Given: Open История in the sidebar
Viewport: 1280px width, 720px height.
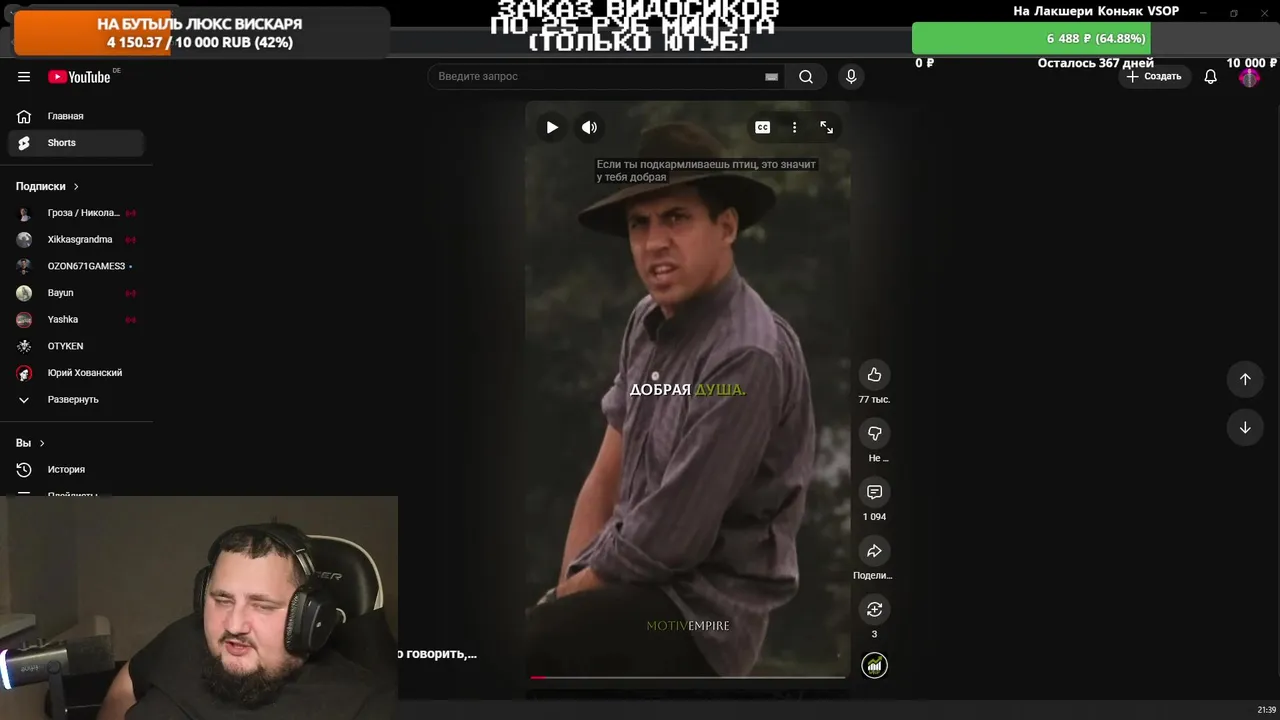Looking at the screenshot, I should click(76, 470).
